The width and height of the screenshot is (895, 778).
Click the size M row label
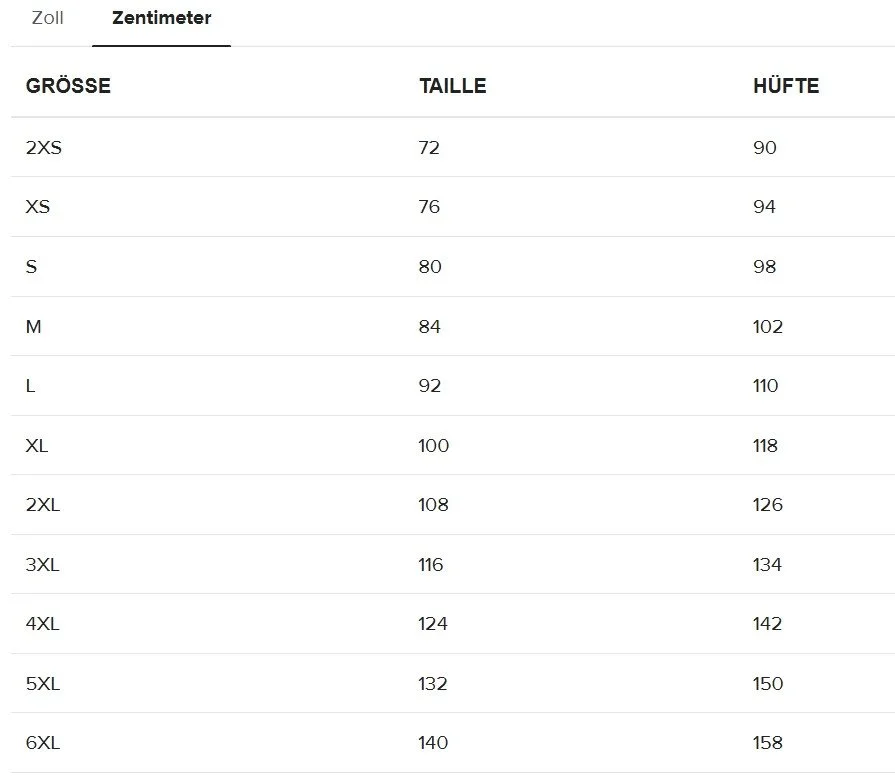pos(34,326)
